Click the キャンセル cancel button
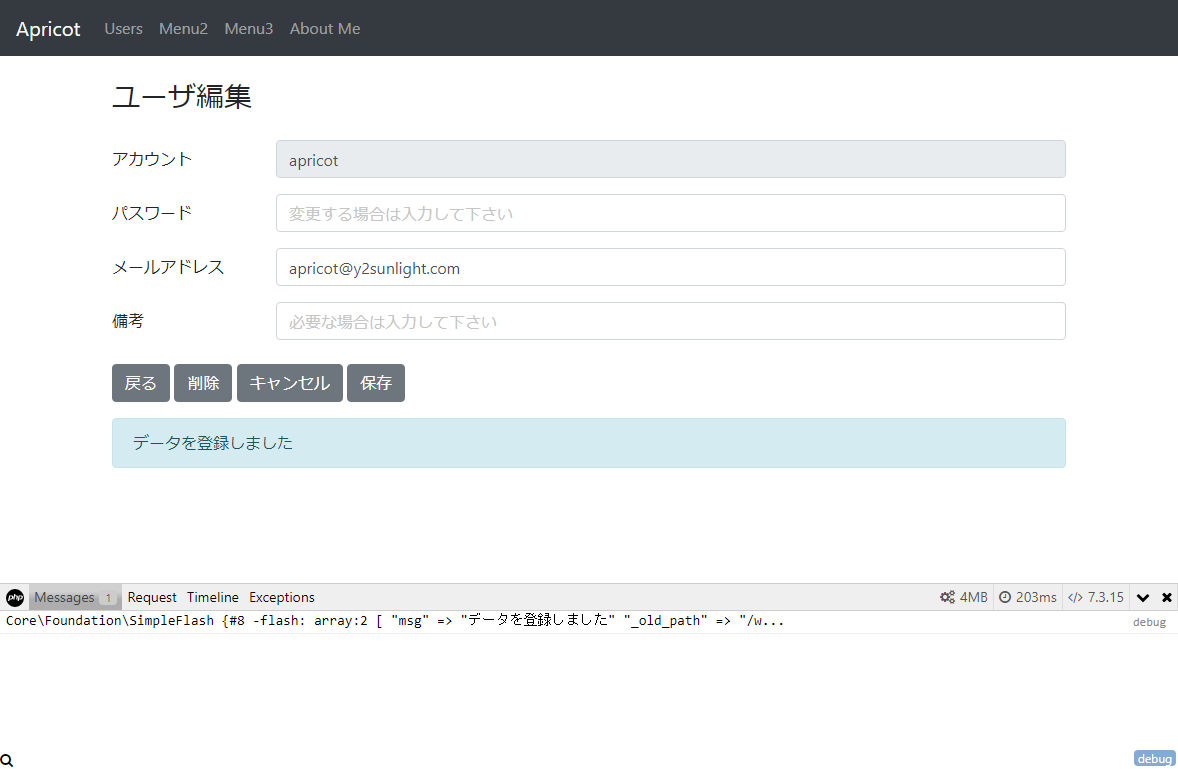 pos(289,383)
